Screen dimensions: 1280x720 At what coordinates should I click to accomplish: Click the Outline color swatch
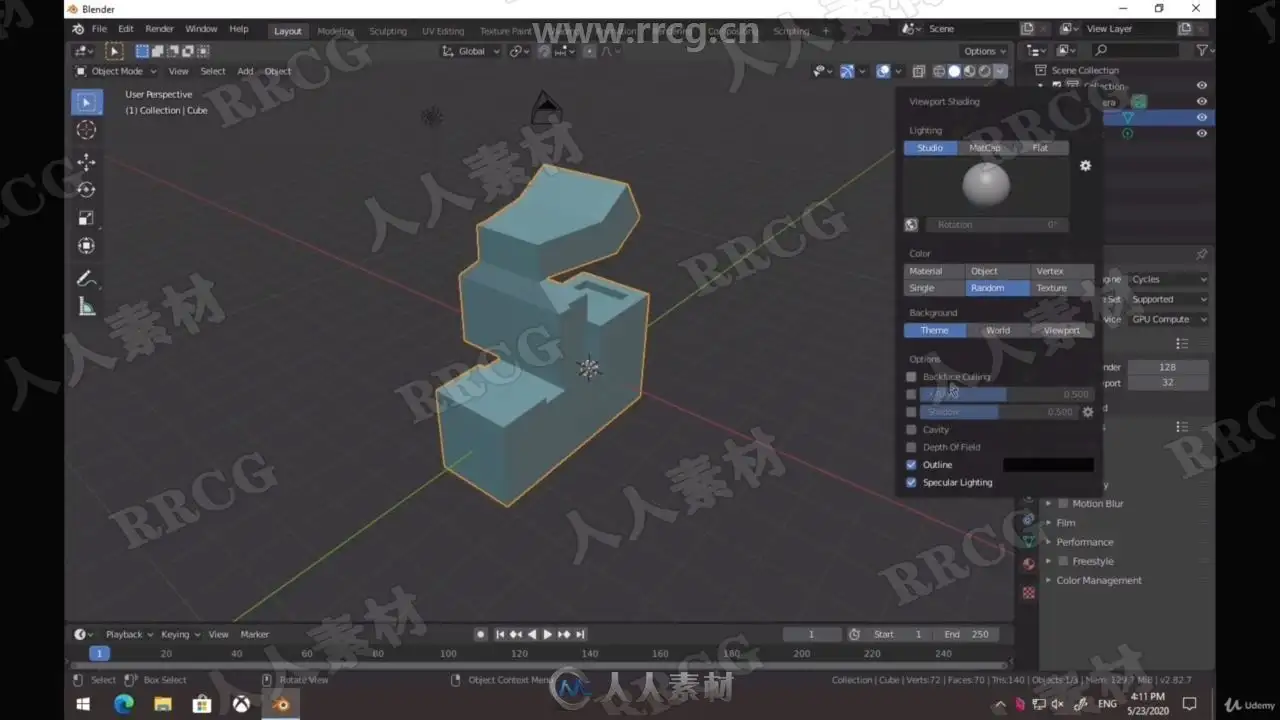[1048, 465]
